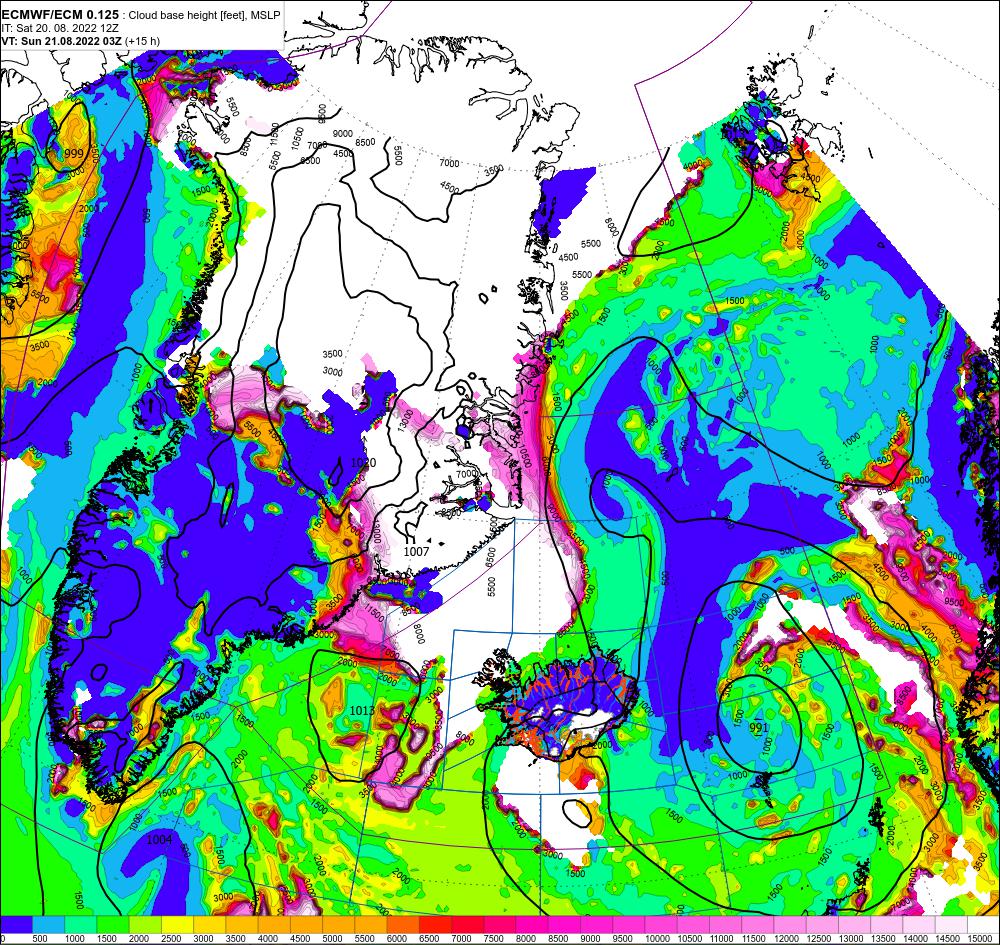Select the magenta 8000–8500 ft legend swatch
Screen dimensions: 1000x945
click(533, 925)
